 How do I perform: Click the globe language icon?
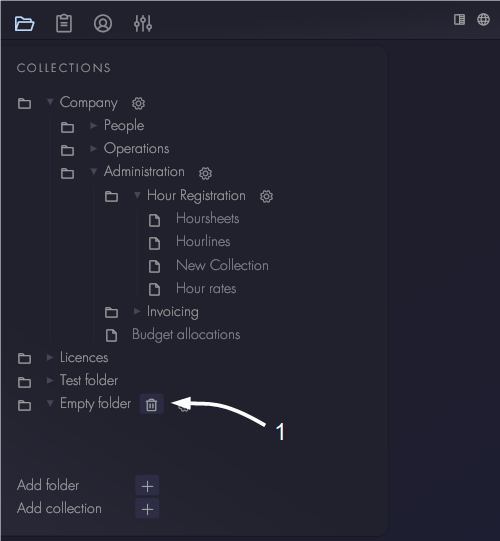[483, 20]
